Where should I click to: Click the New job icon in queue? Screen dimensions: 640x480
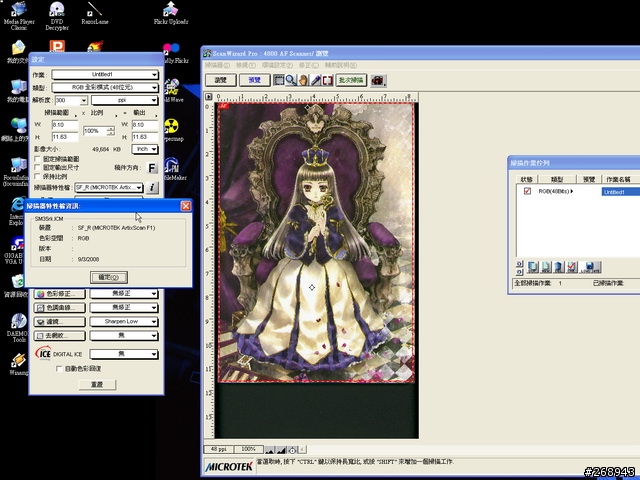point(546,267)
